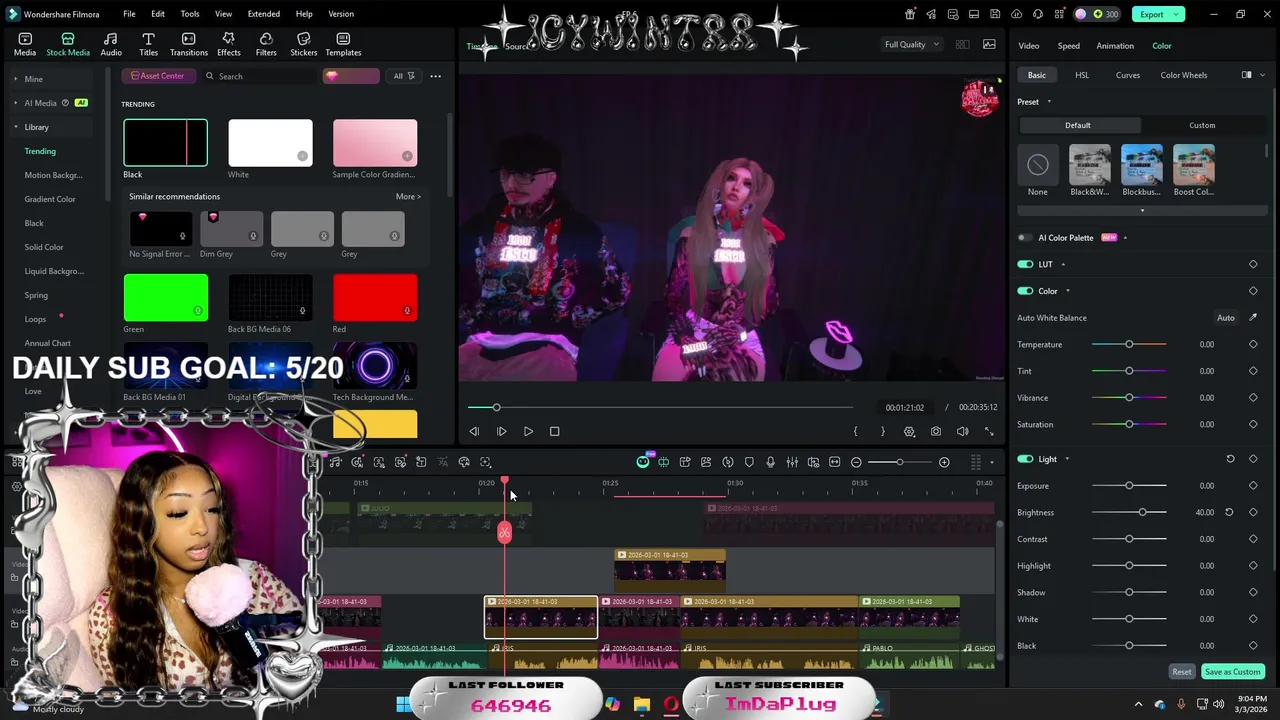Select the Green media thumbnail
Screen dimensions: 1280x720
pos(165,297)
